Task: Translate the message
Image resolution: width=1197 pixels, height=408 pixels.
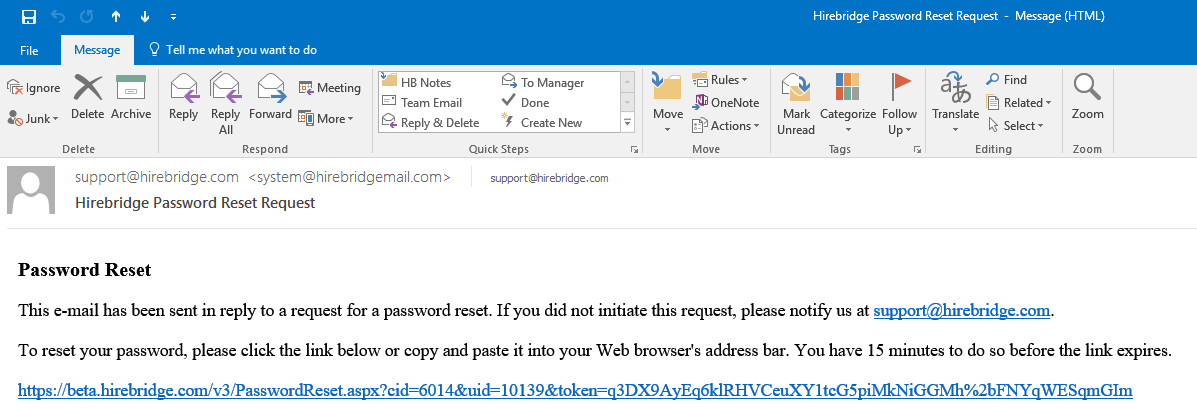Action: 955,102
